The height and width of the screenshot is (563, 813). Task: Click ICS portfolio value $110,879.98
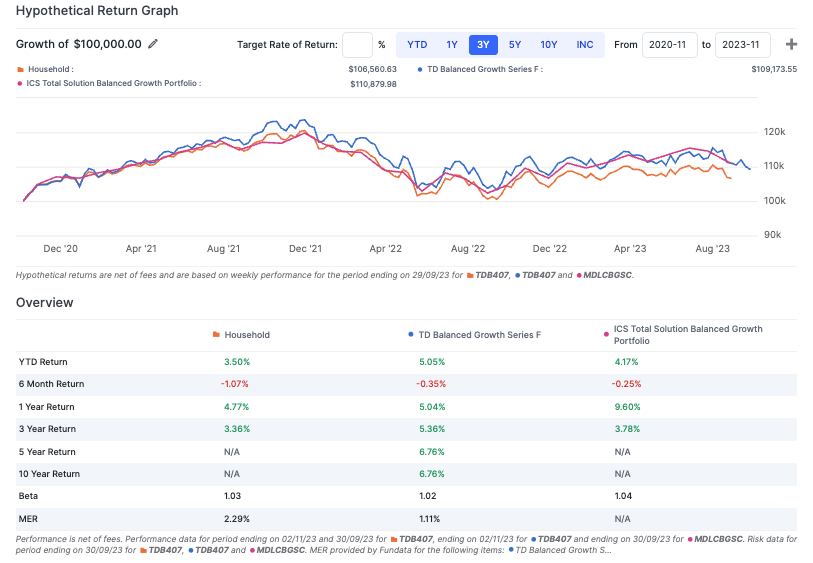373,84
